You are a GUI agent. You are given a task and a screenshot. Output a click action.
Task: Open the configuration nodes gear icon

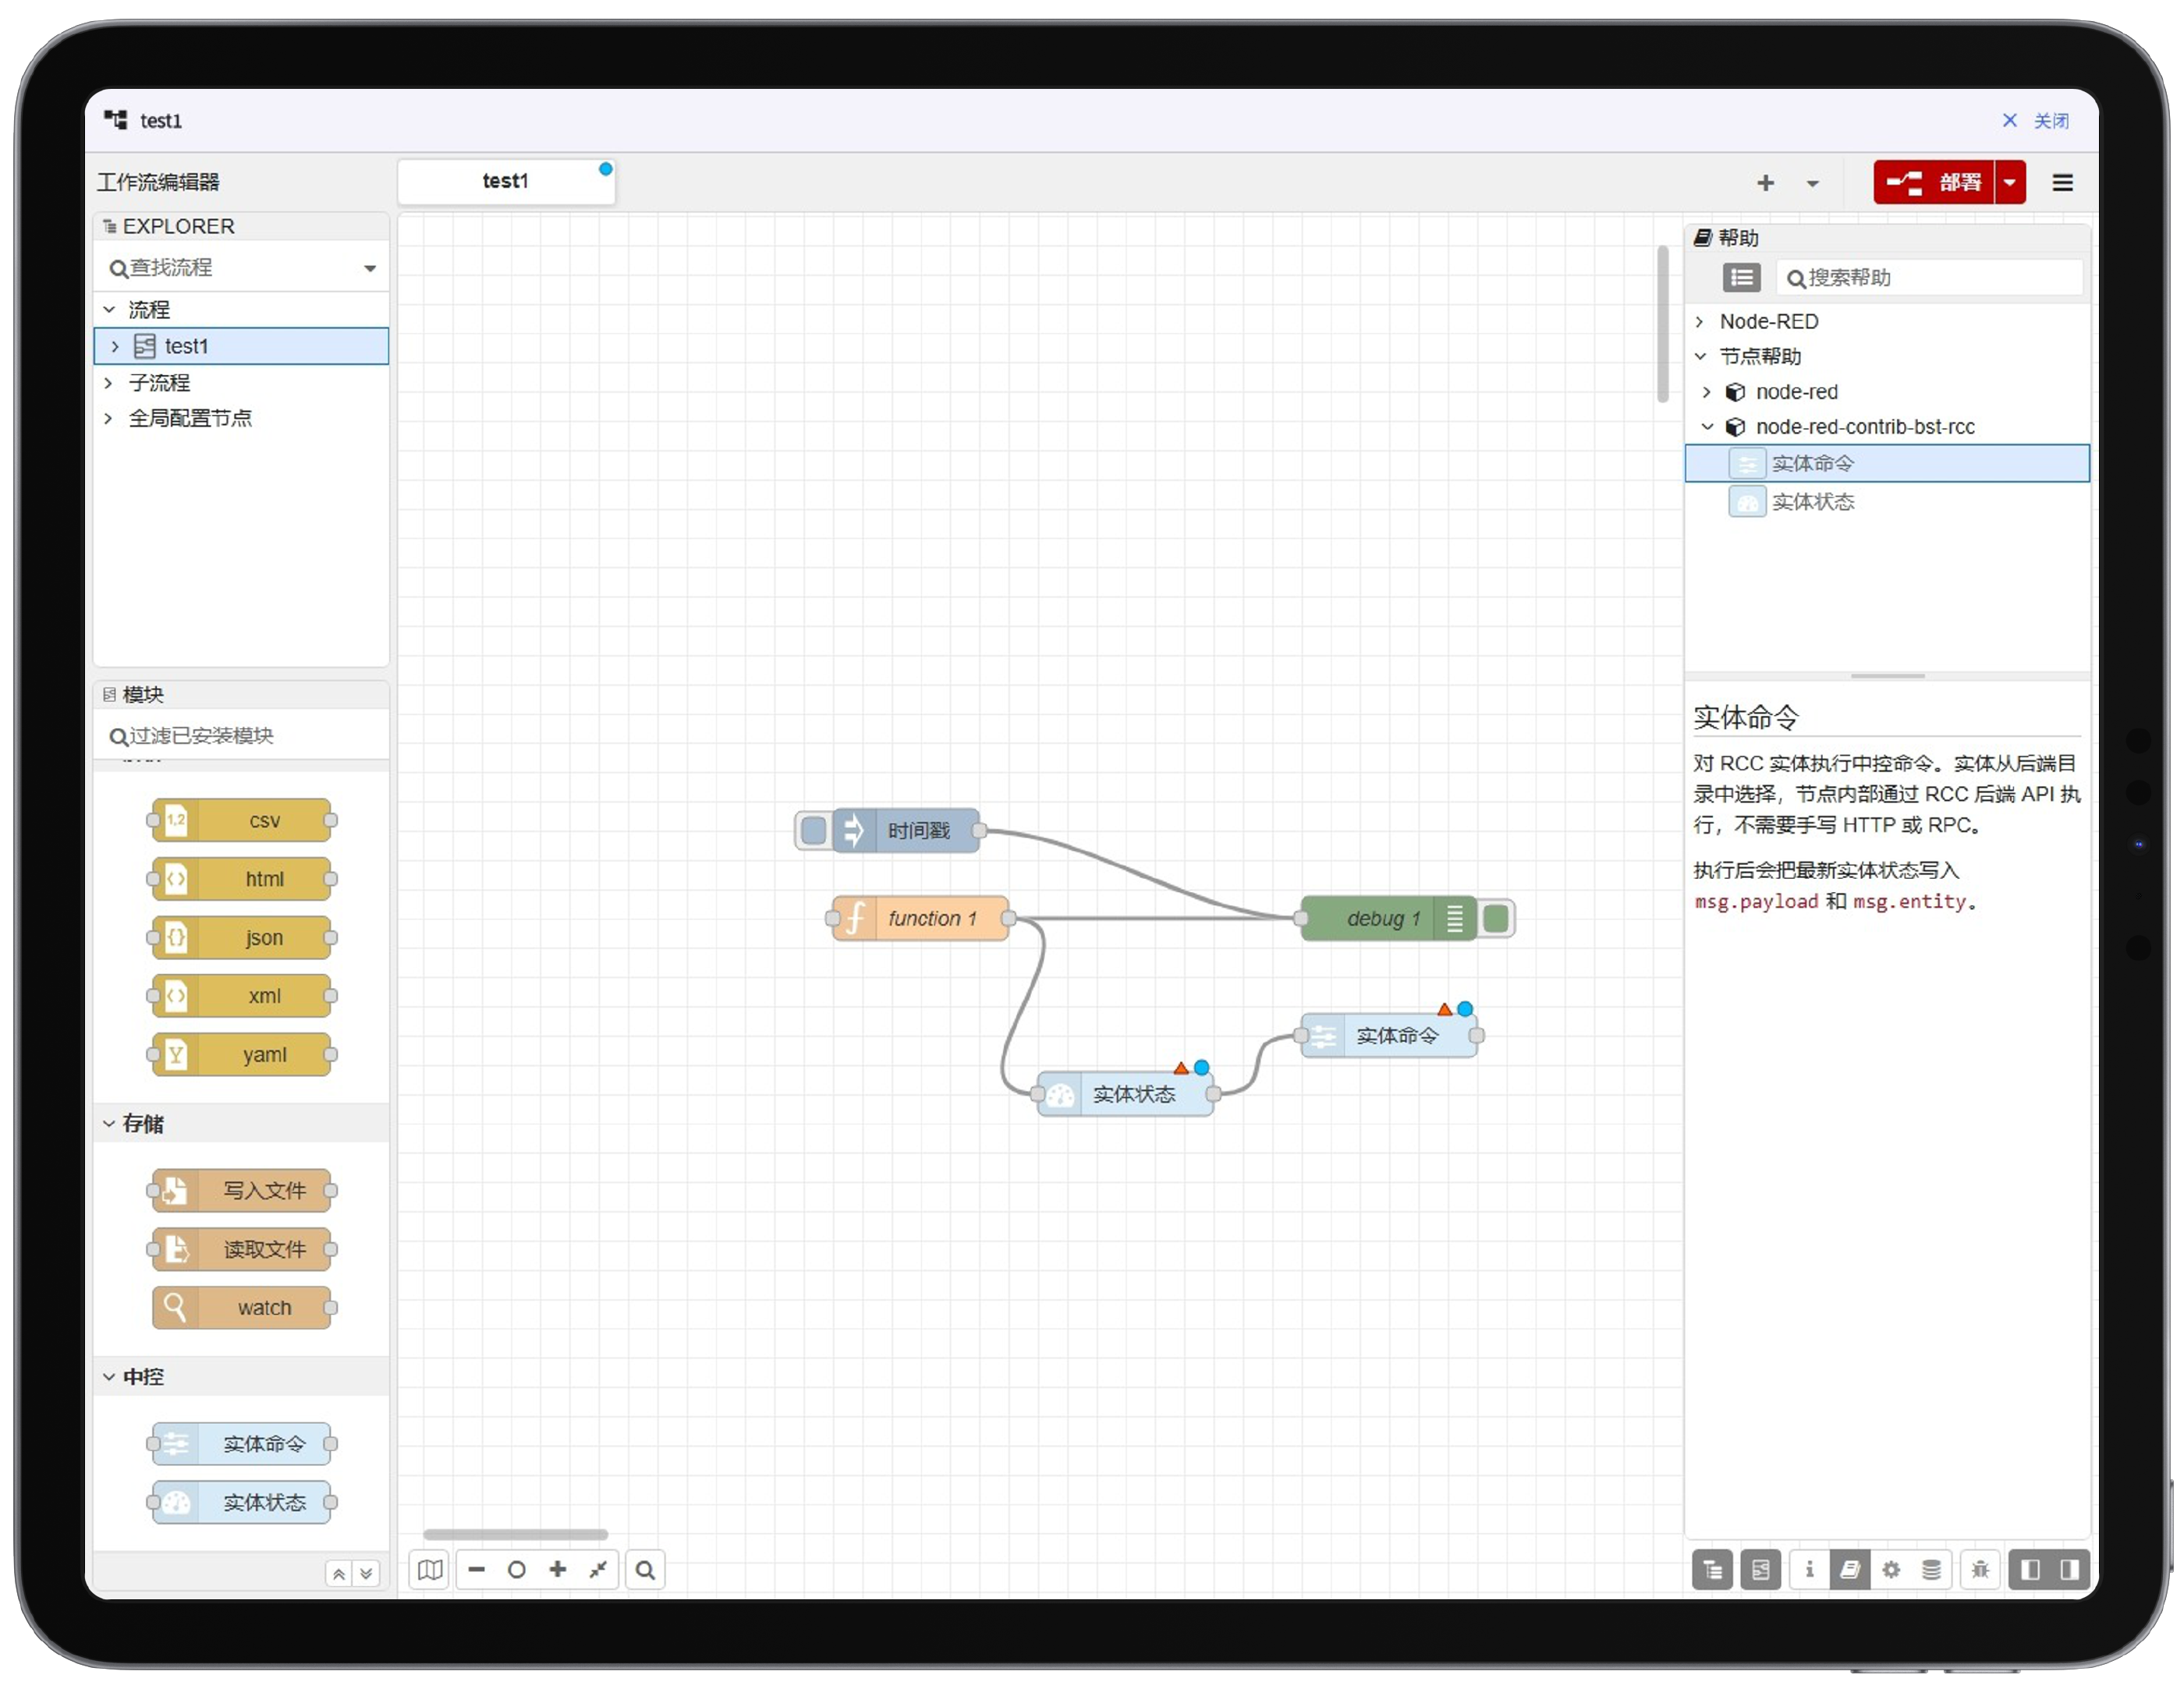[1890, 1569]
